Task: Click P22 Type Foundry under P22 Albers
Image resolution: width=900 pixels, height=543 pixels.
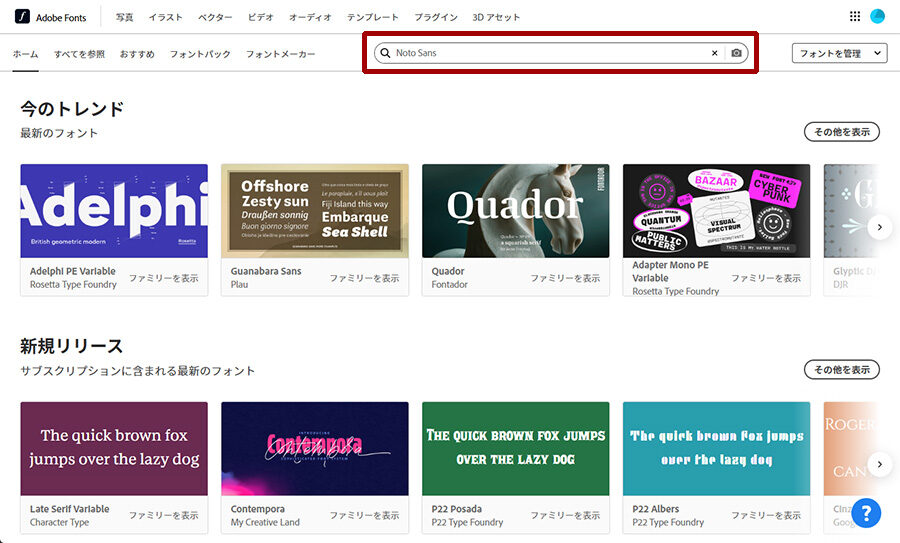Action: (x=668, y=522)
